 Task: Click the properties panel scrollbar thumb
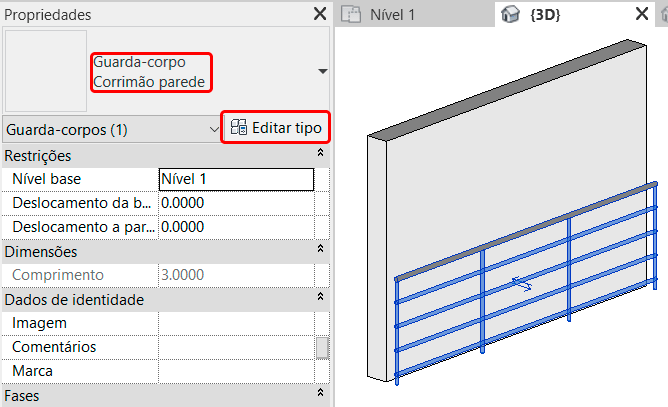321,347
